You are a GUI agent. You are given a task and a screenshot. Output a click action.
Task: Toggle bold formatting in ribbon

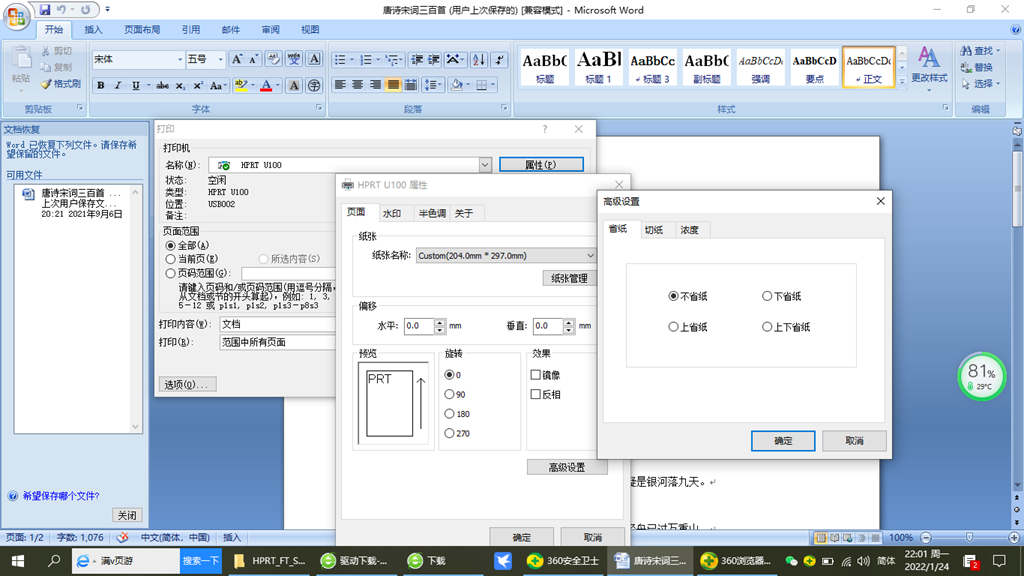click(x=101, y=86)
